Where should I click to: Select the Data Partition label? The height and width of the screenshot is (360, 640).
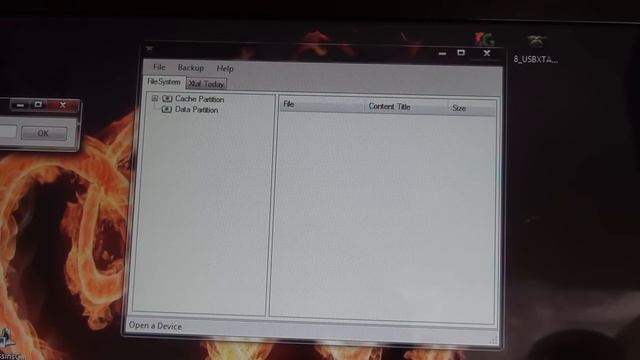[196, 109]
